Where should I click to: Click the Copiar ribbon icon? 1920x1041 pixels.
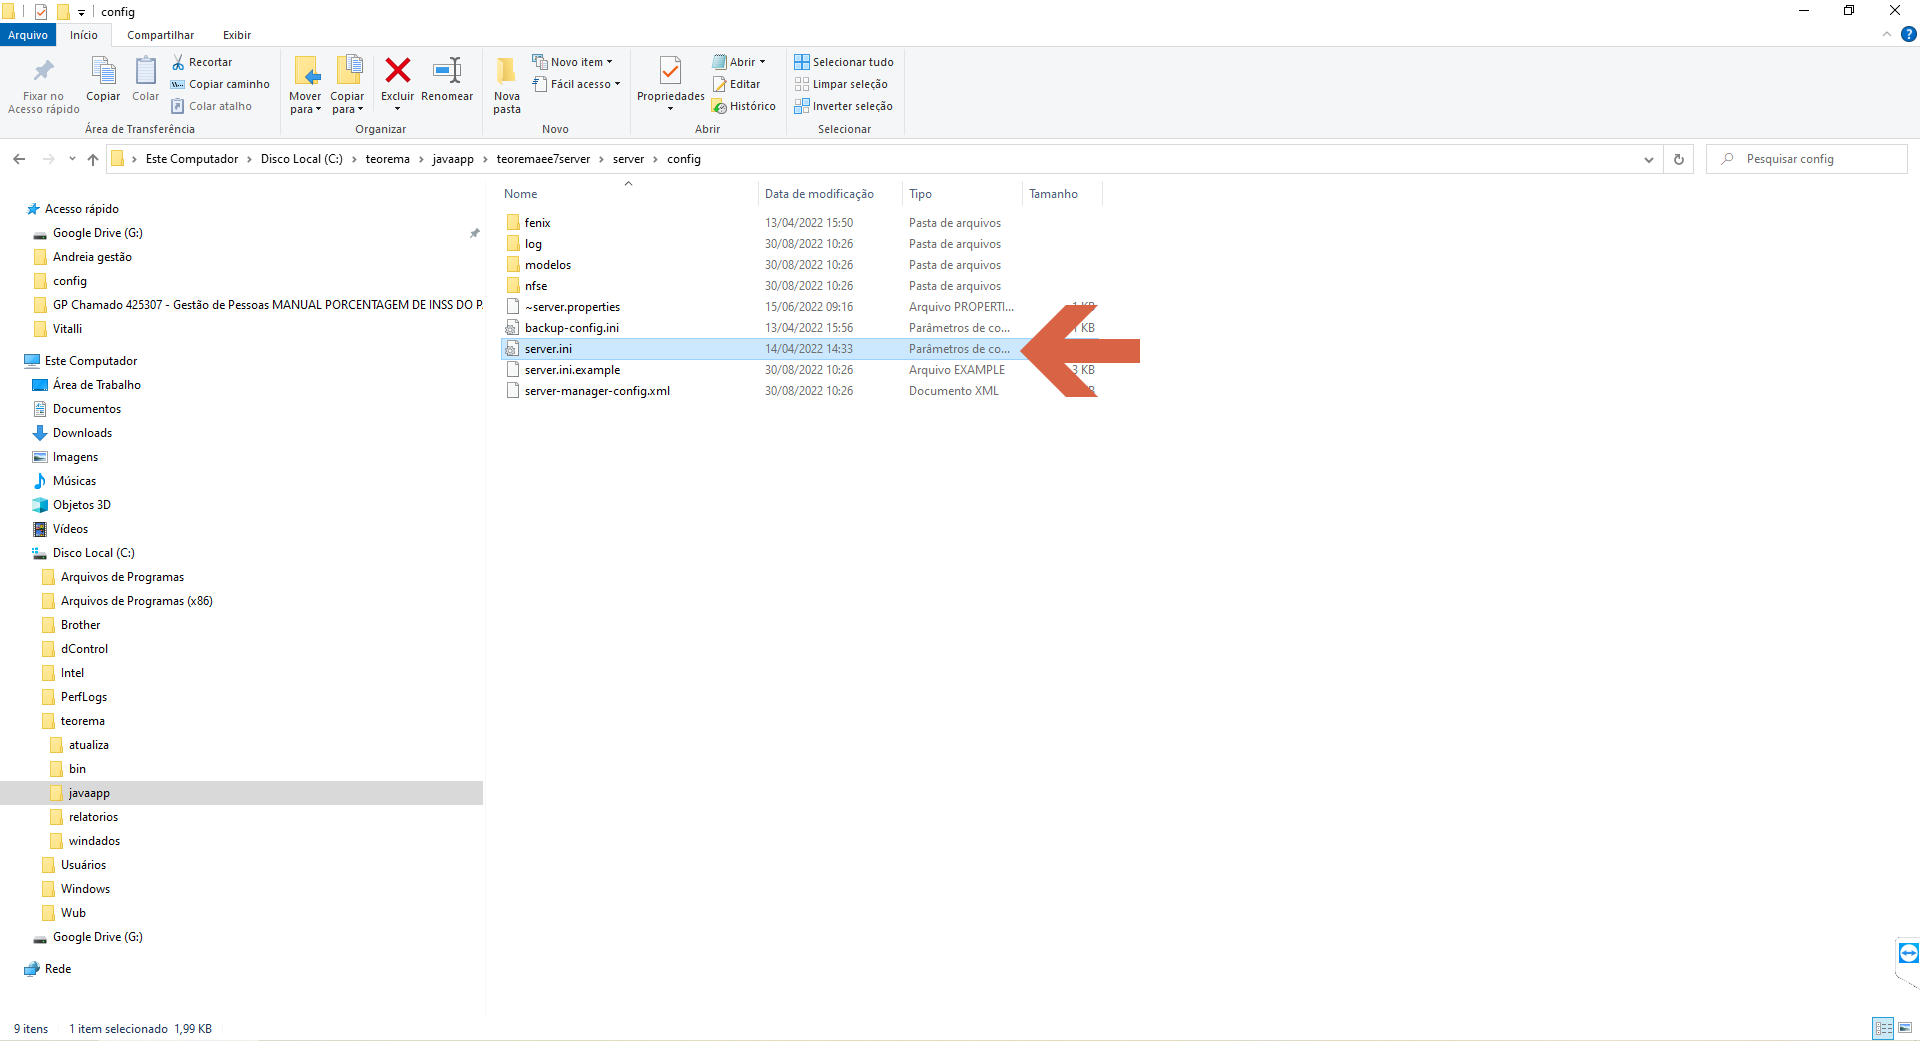point(103,71)
